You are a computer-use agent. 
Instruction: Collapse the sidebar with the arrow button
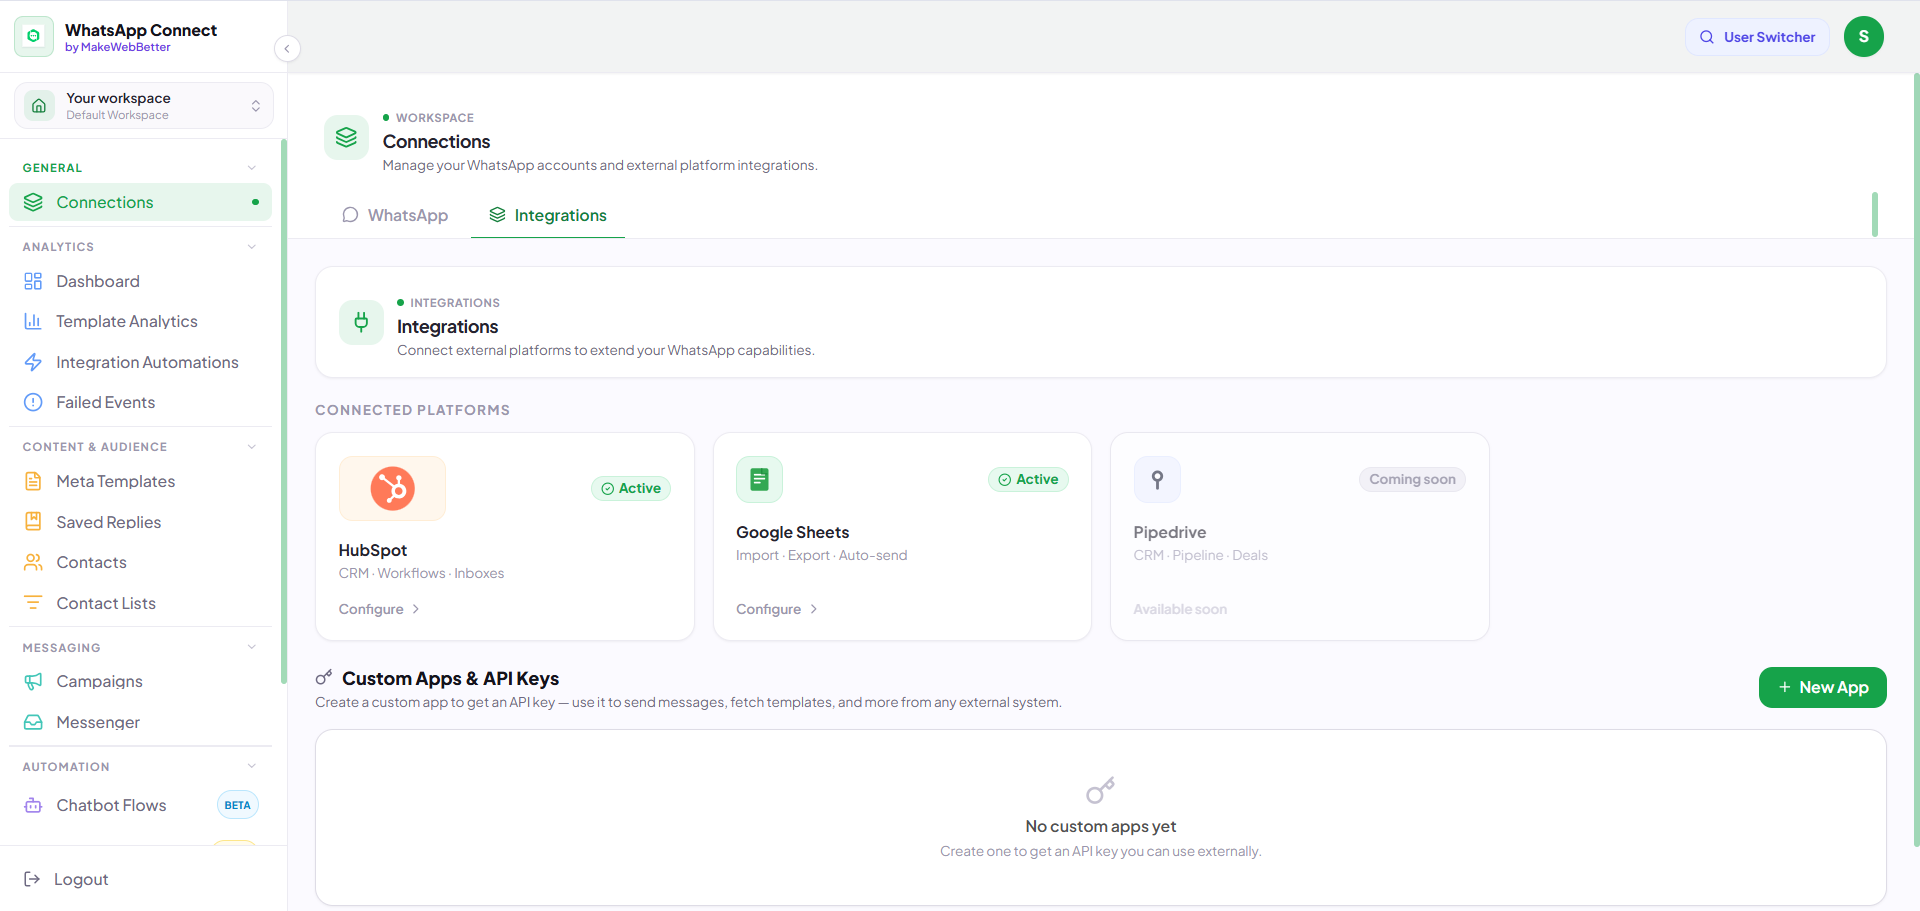[x=287, y=48]
